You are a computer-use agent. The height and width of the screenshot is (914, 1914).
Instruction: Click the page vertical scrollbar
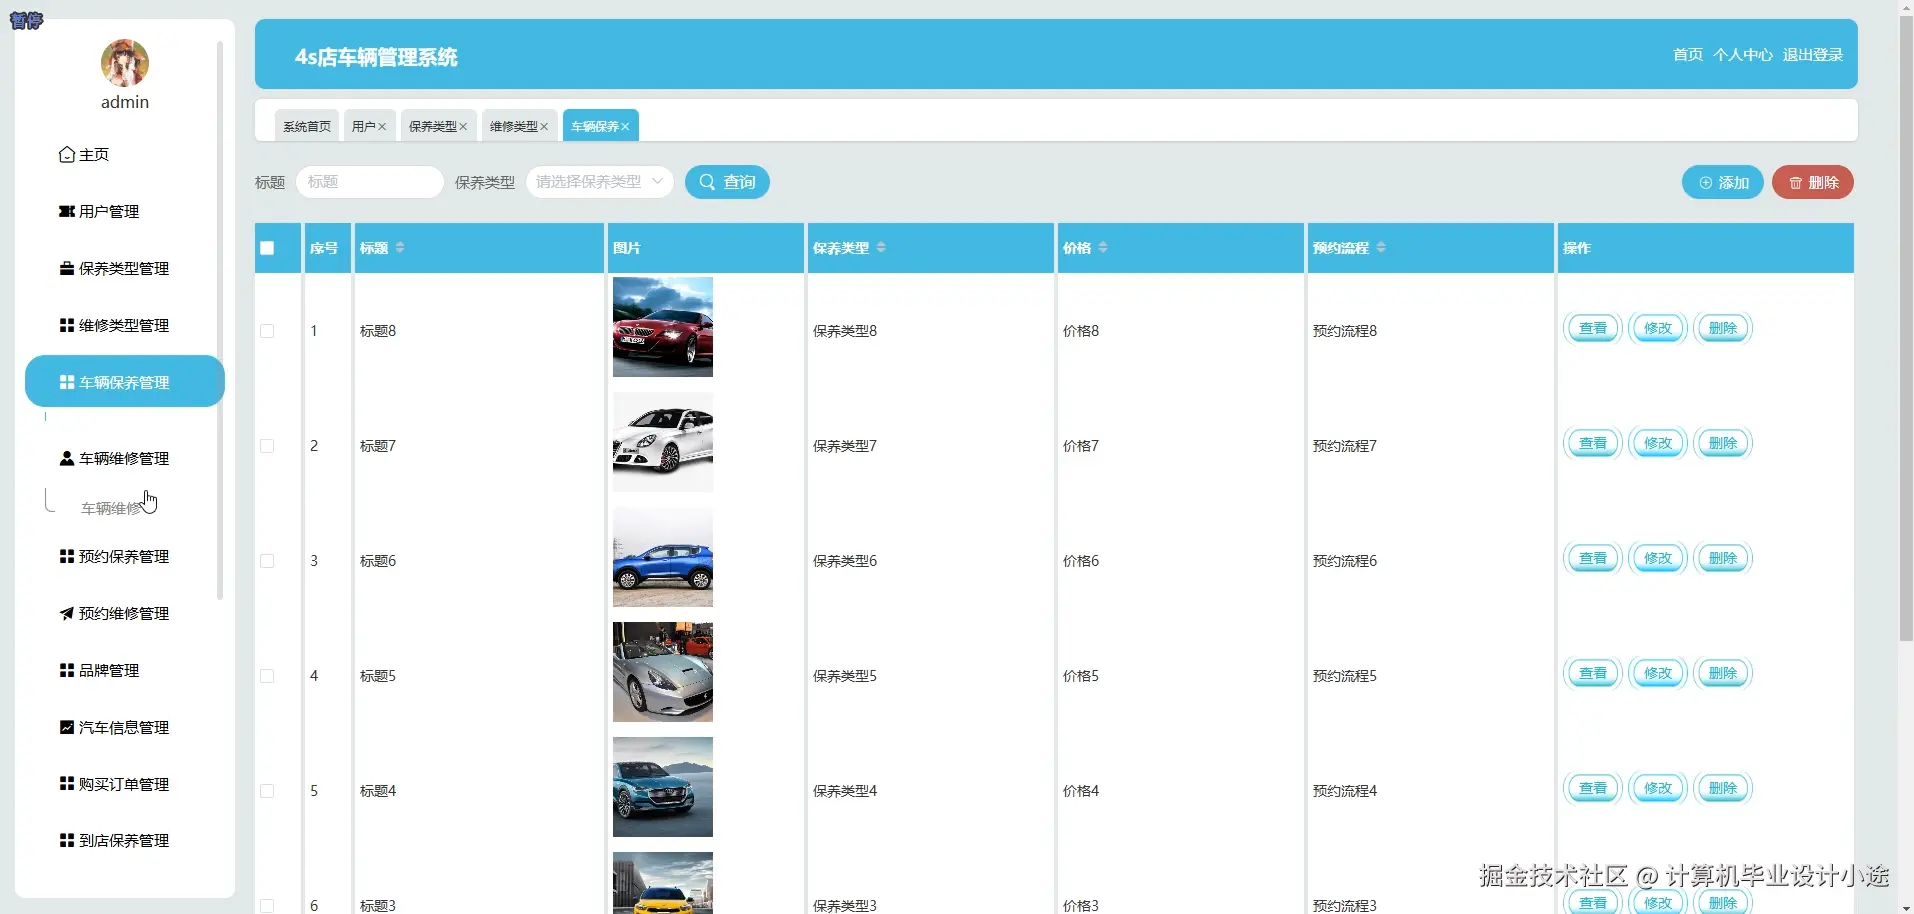tap(1906, 330)
